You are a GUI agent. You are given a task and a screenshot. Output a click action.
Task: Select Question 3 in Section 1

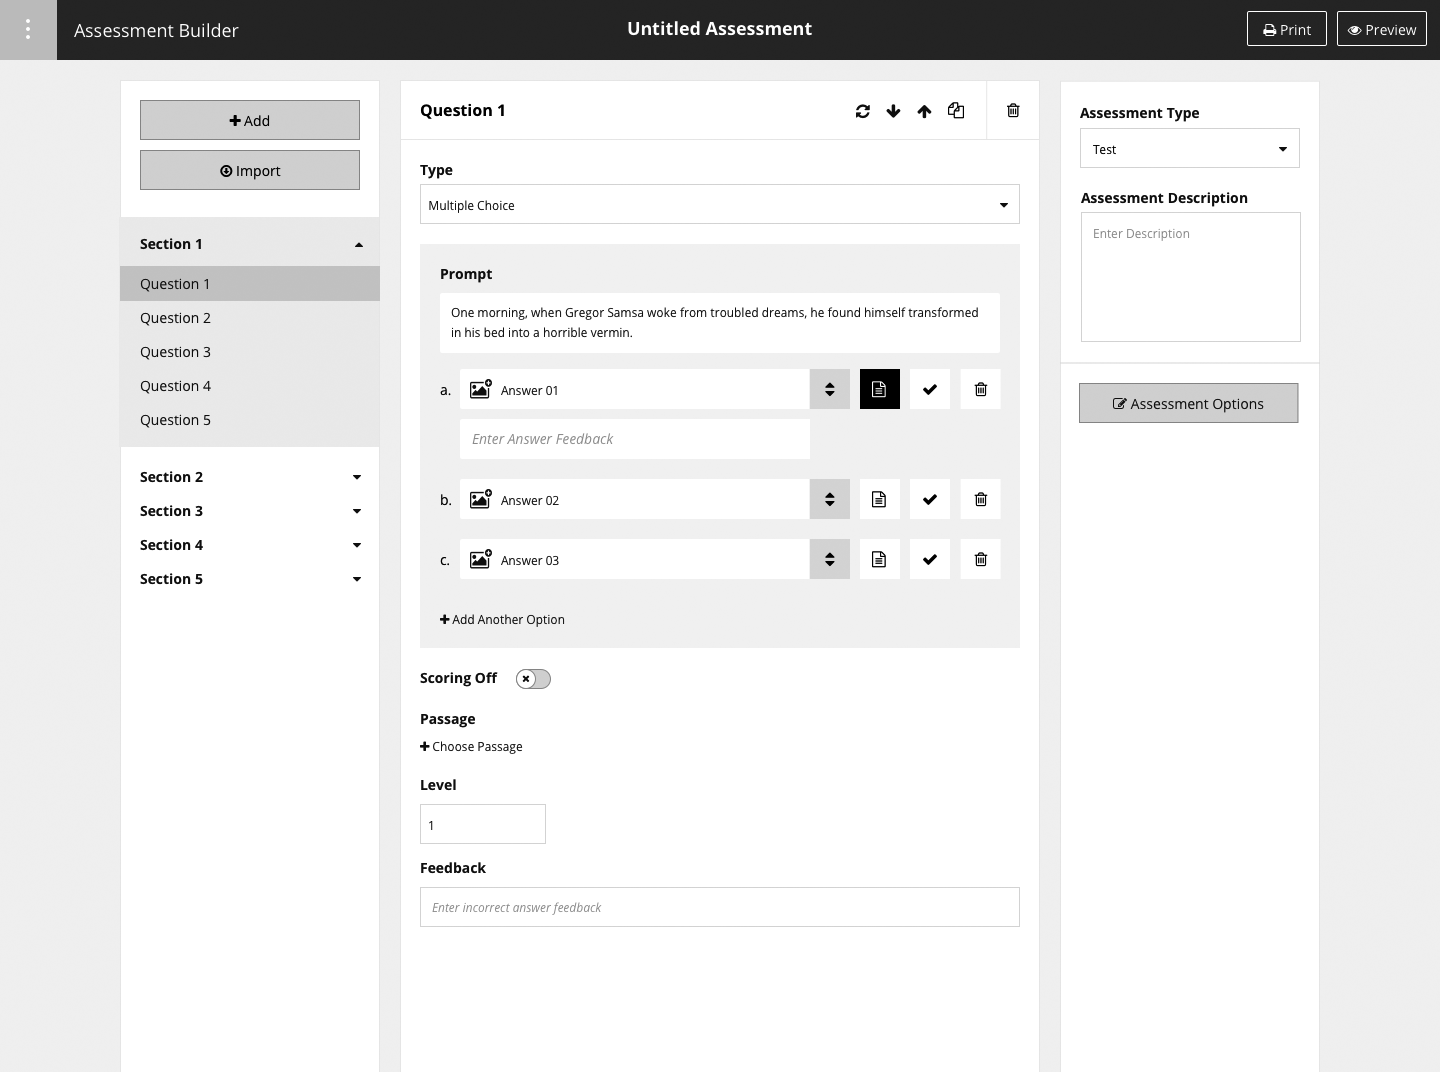176,352
